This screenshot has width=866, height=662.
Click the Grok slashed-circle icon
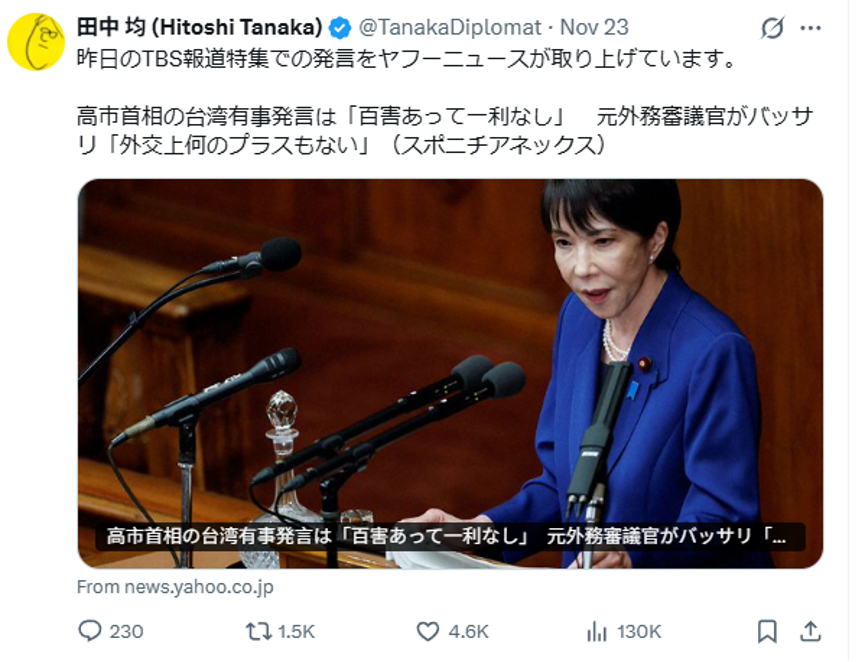click(x=772, y=28)
